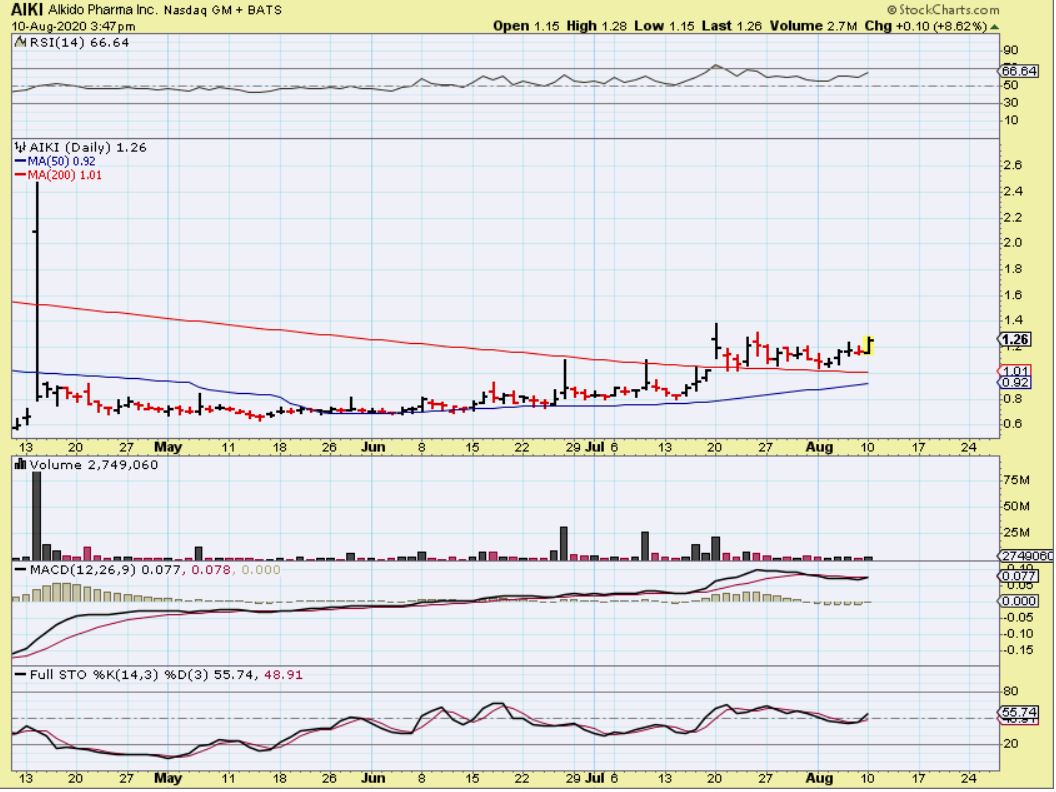Click the red MA(200) legend line swatch
Image resolution: width=1056 pixels, height=792 pixels.
pos(20,175)
